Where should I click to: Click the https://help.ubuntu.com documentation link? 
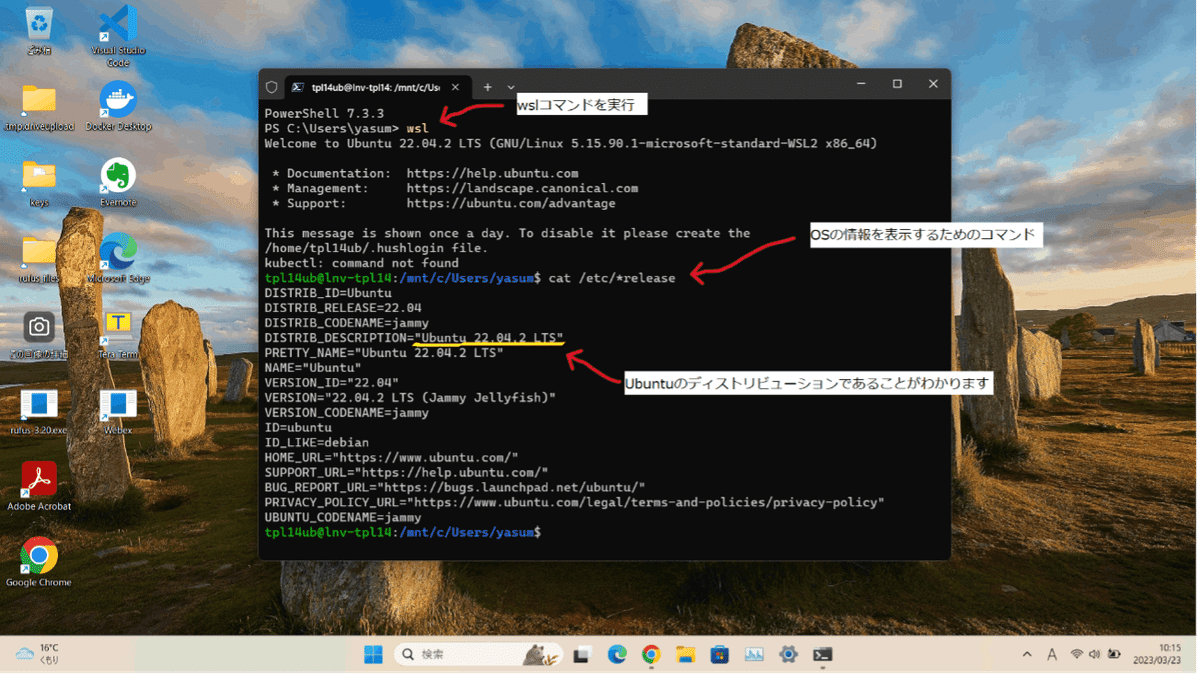coord(492,173)
